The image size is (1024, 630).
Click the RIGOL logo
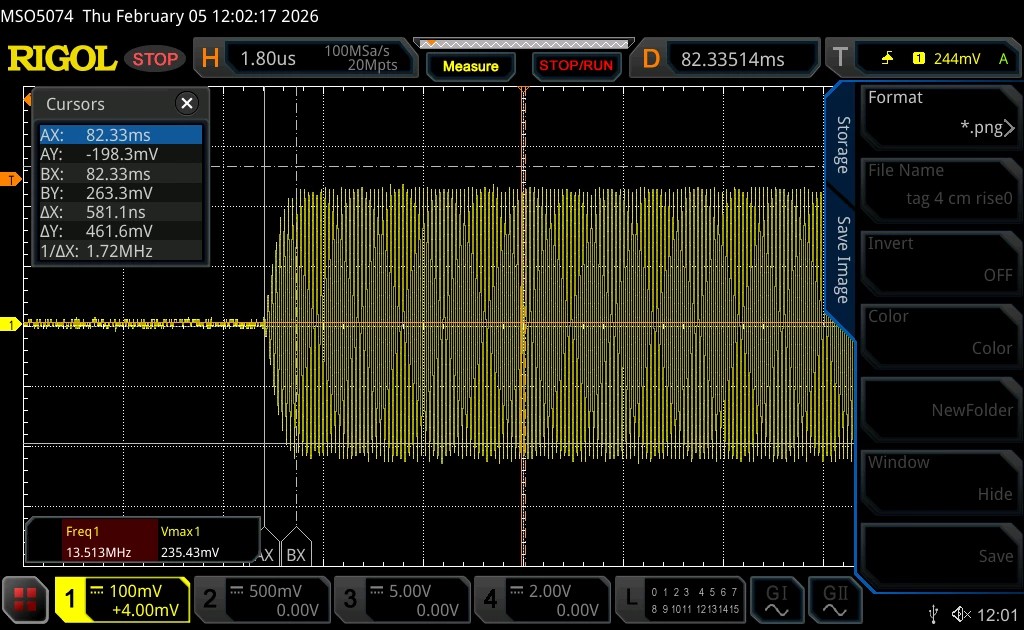62,59
